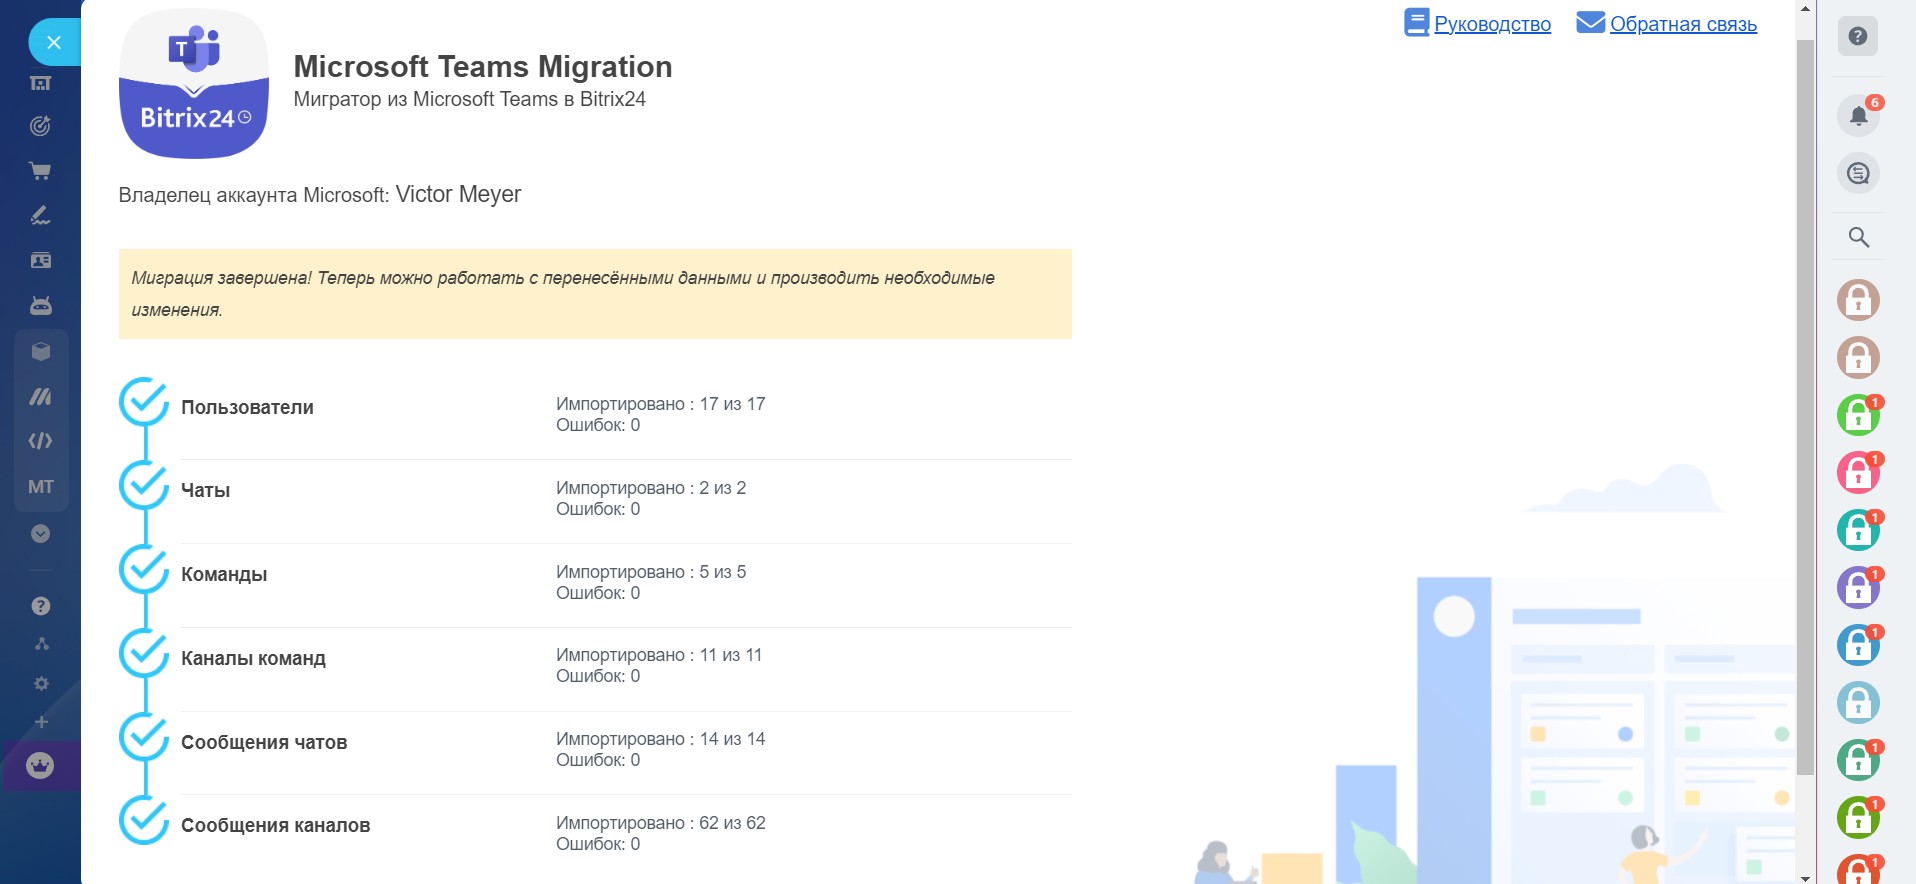Click the developer code brackets sidebar icon
Screen dimensions: 1916x884
point(40,441)
